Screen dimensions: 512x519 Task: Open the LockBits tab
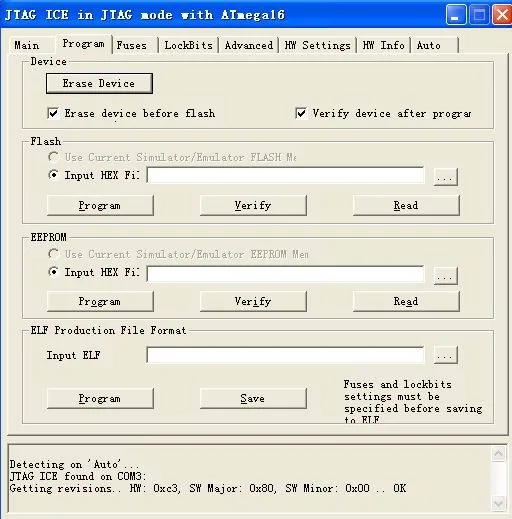[x=188, y=45]
